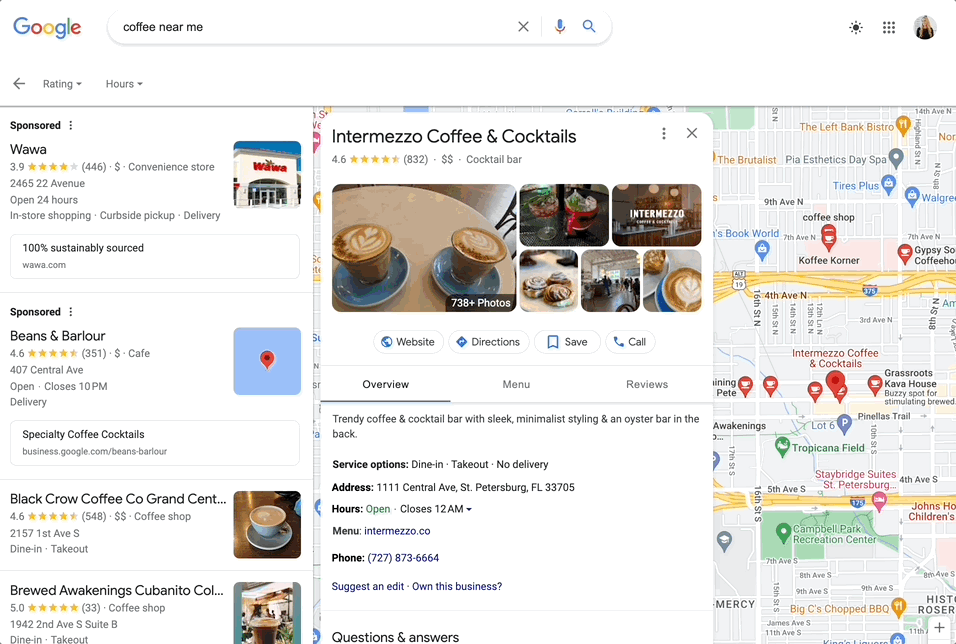The image size is (956, 644).
Task: Open Black Crow Coffee Co Grand Central listing
Action: 118,499
